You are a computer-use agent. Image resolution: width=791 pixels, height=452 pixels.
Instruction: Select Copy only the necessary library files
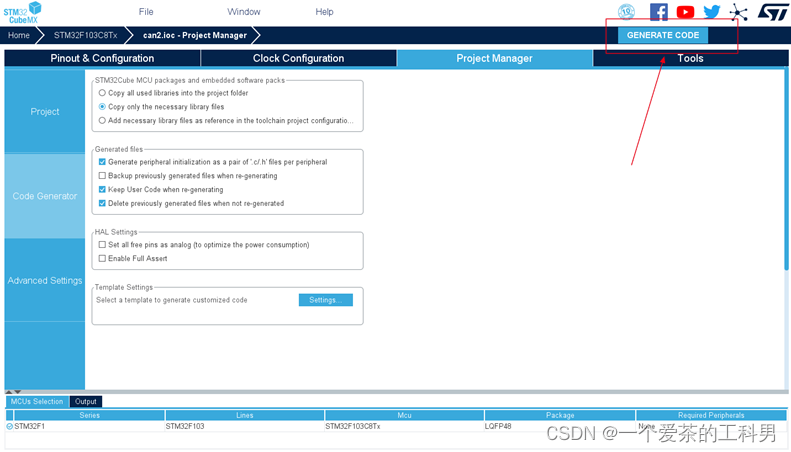pyautogui.click(x=102, y=106)
